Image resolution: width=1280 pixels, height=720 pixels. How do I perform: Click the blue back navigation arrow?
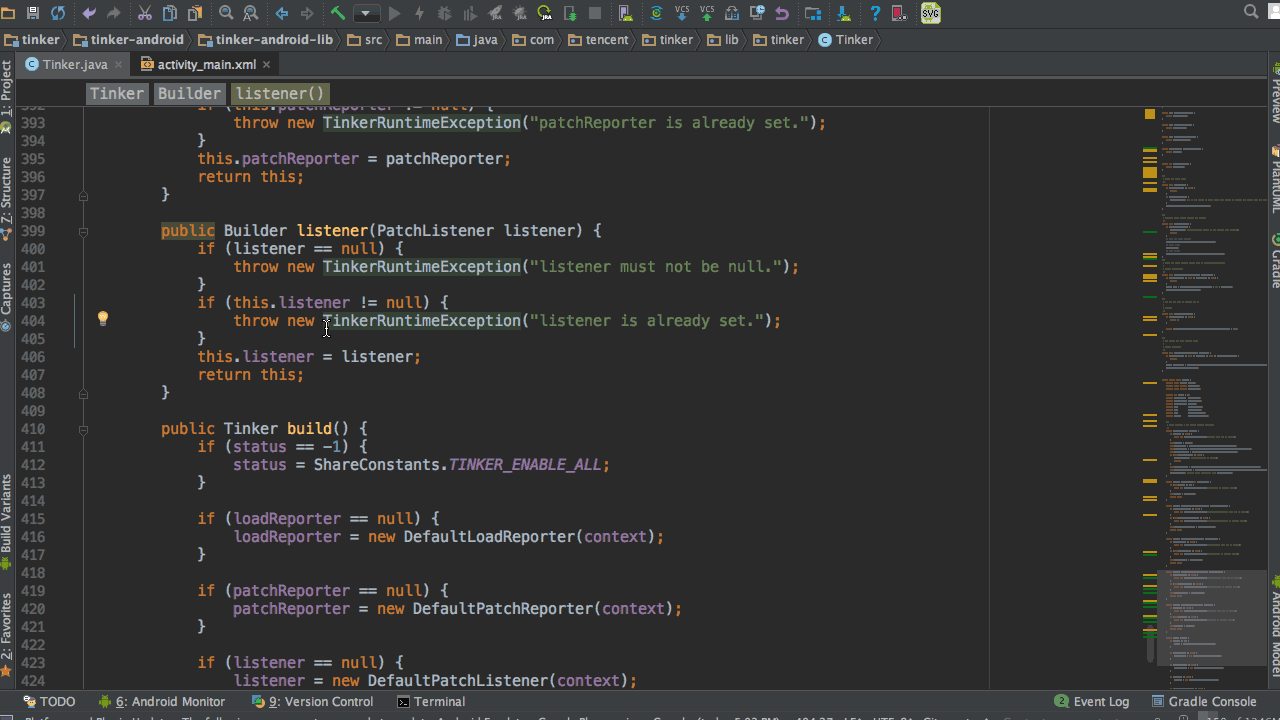282,13
